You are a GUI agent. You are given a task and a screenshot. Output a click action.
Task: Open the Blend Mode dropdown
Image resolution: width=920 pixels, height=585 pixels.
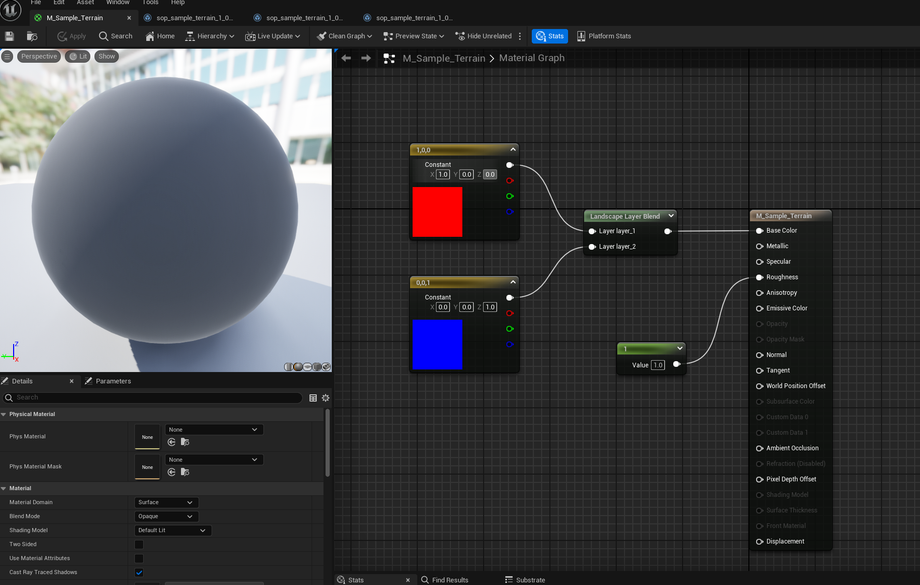166,517
